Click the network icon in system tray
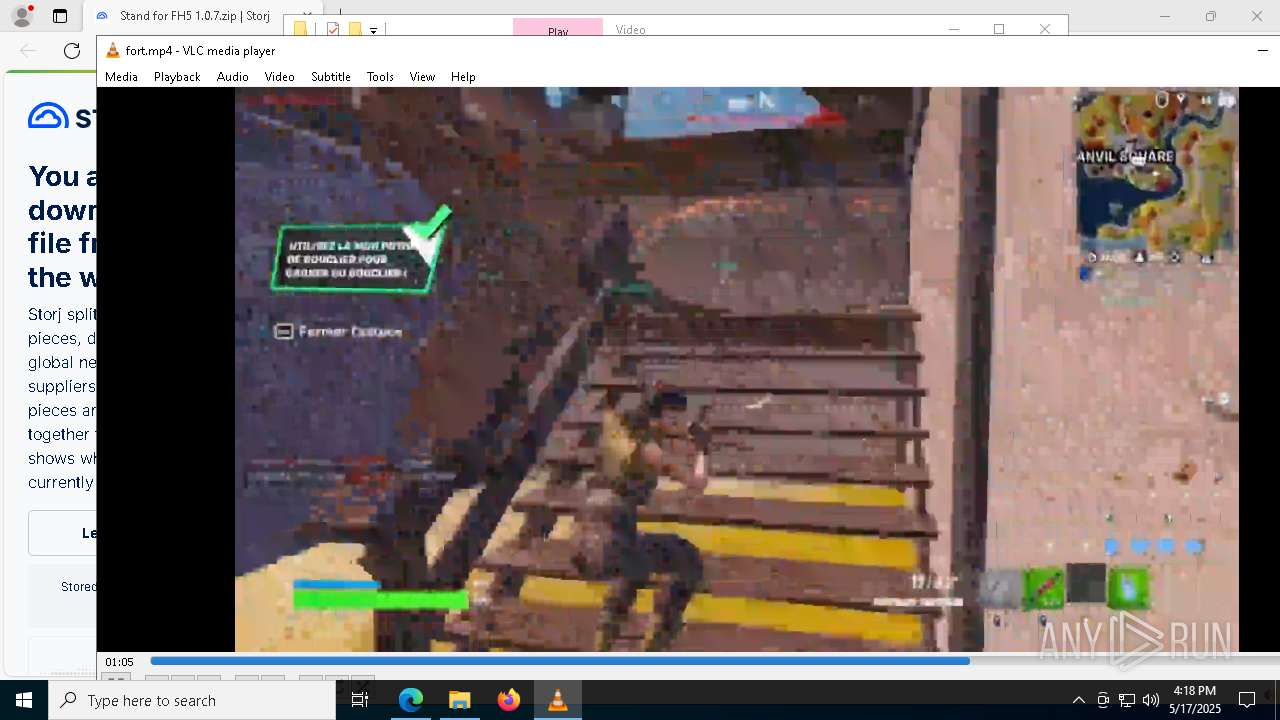The width and height of the screenshot is (1280, 720). click(x=1127, y=700)
